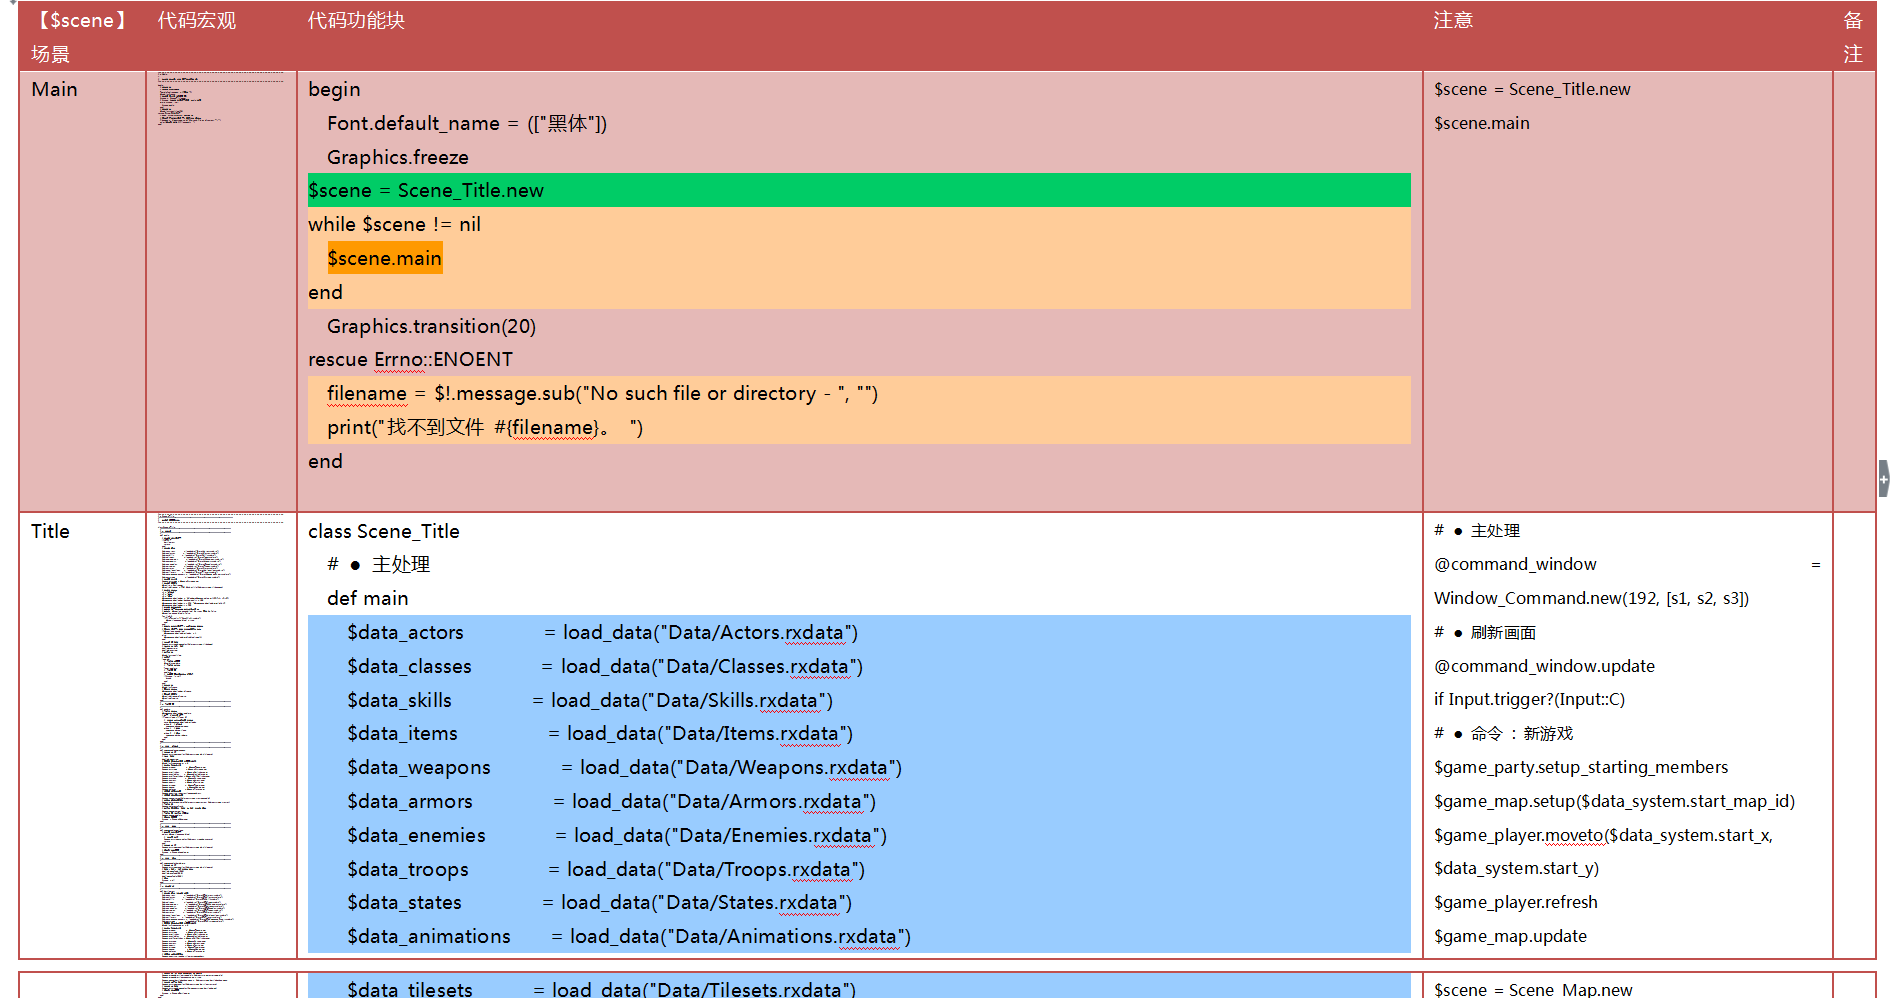Click the 'def main' line
This screenshot has height=998, width=1895.
pos(367,598)
